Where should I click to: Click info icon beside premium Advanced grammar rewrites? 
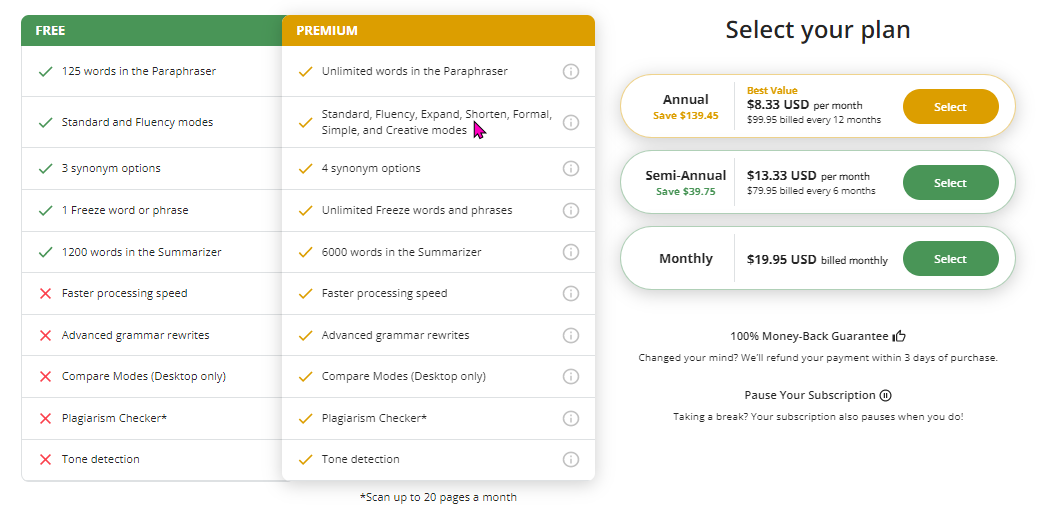(x=571, y=336)
